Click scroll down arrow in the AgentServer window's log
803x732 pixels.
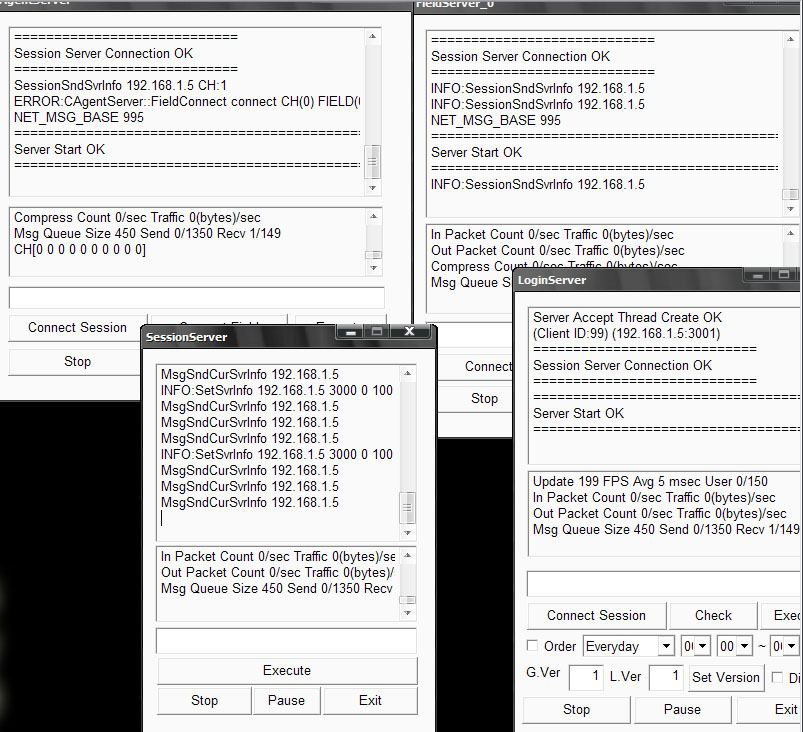373,187
